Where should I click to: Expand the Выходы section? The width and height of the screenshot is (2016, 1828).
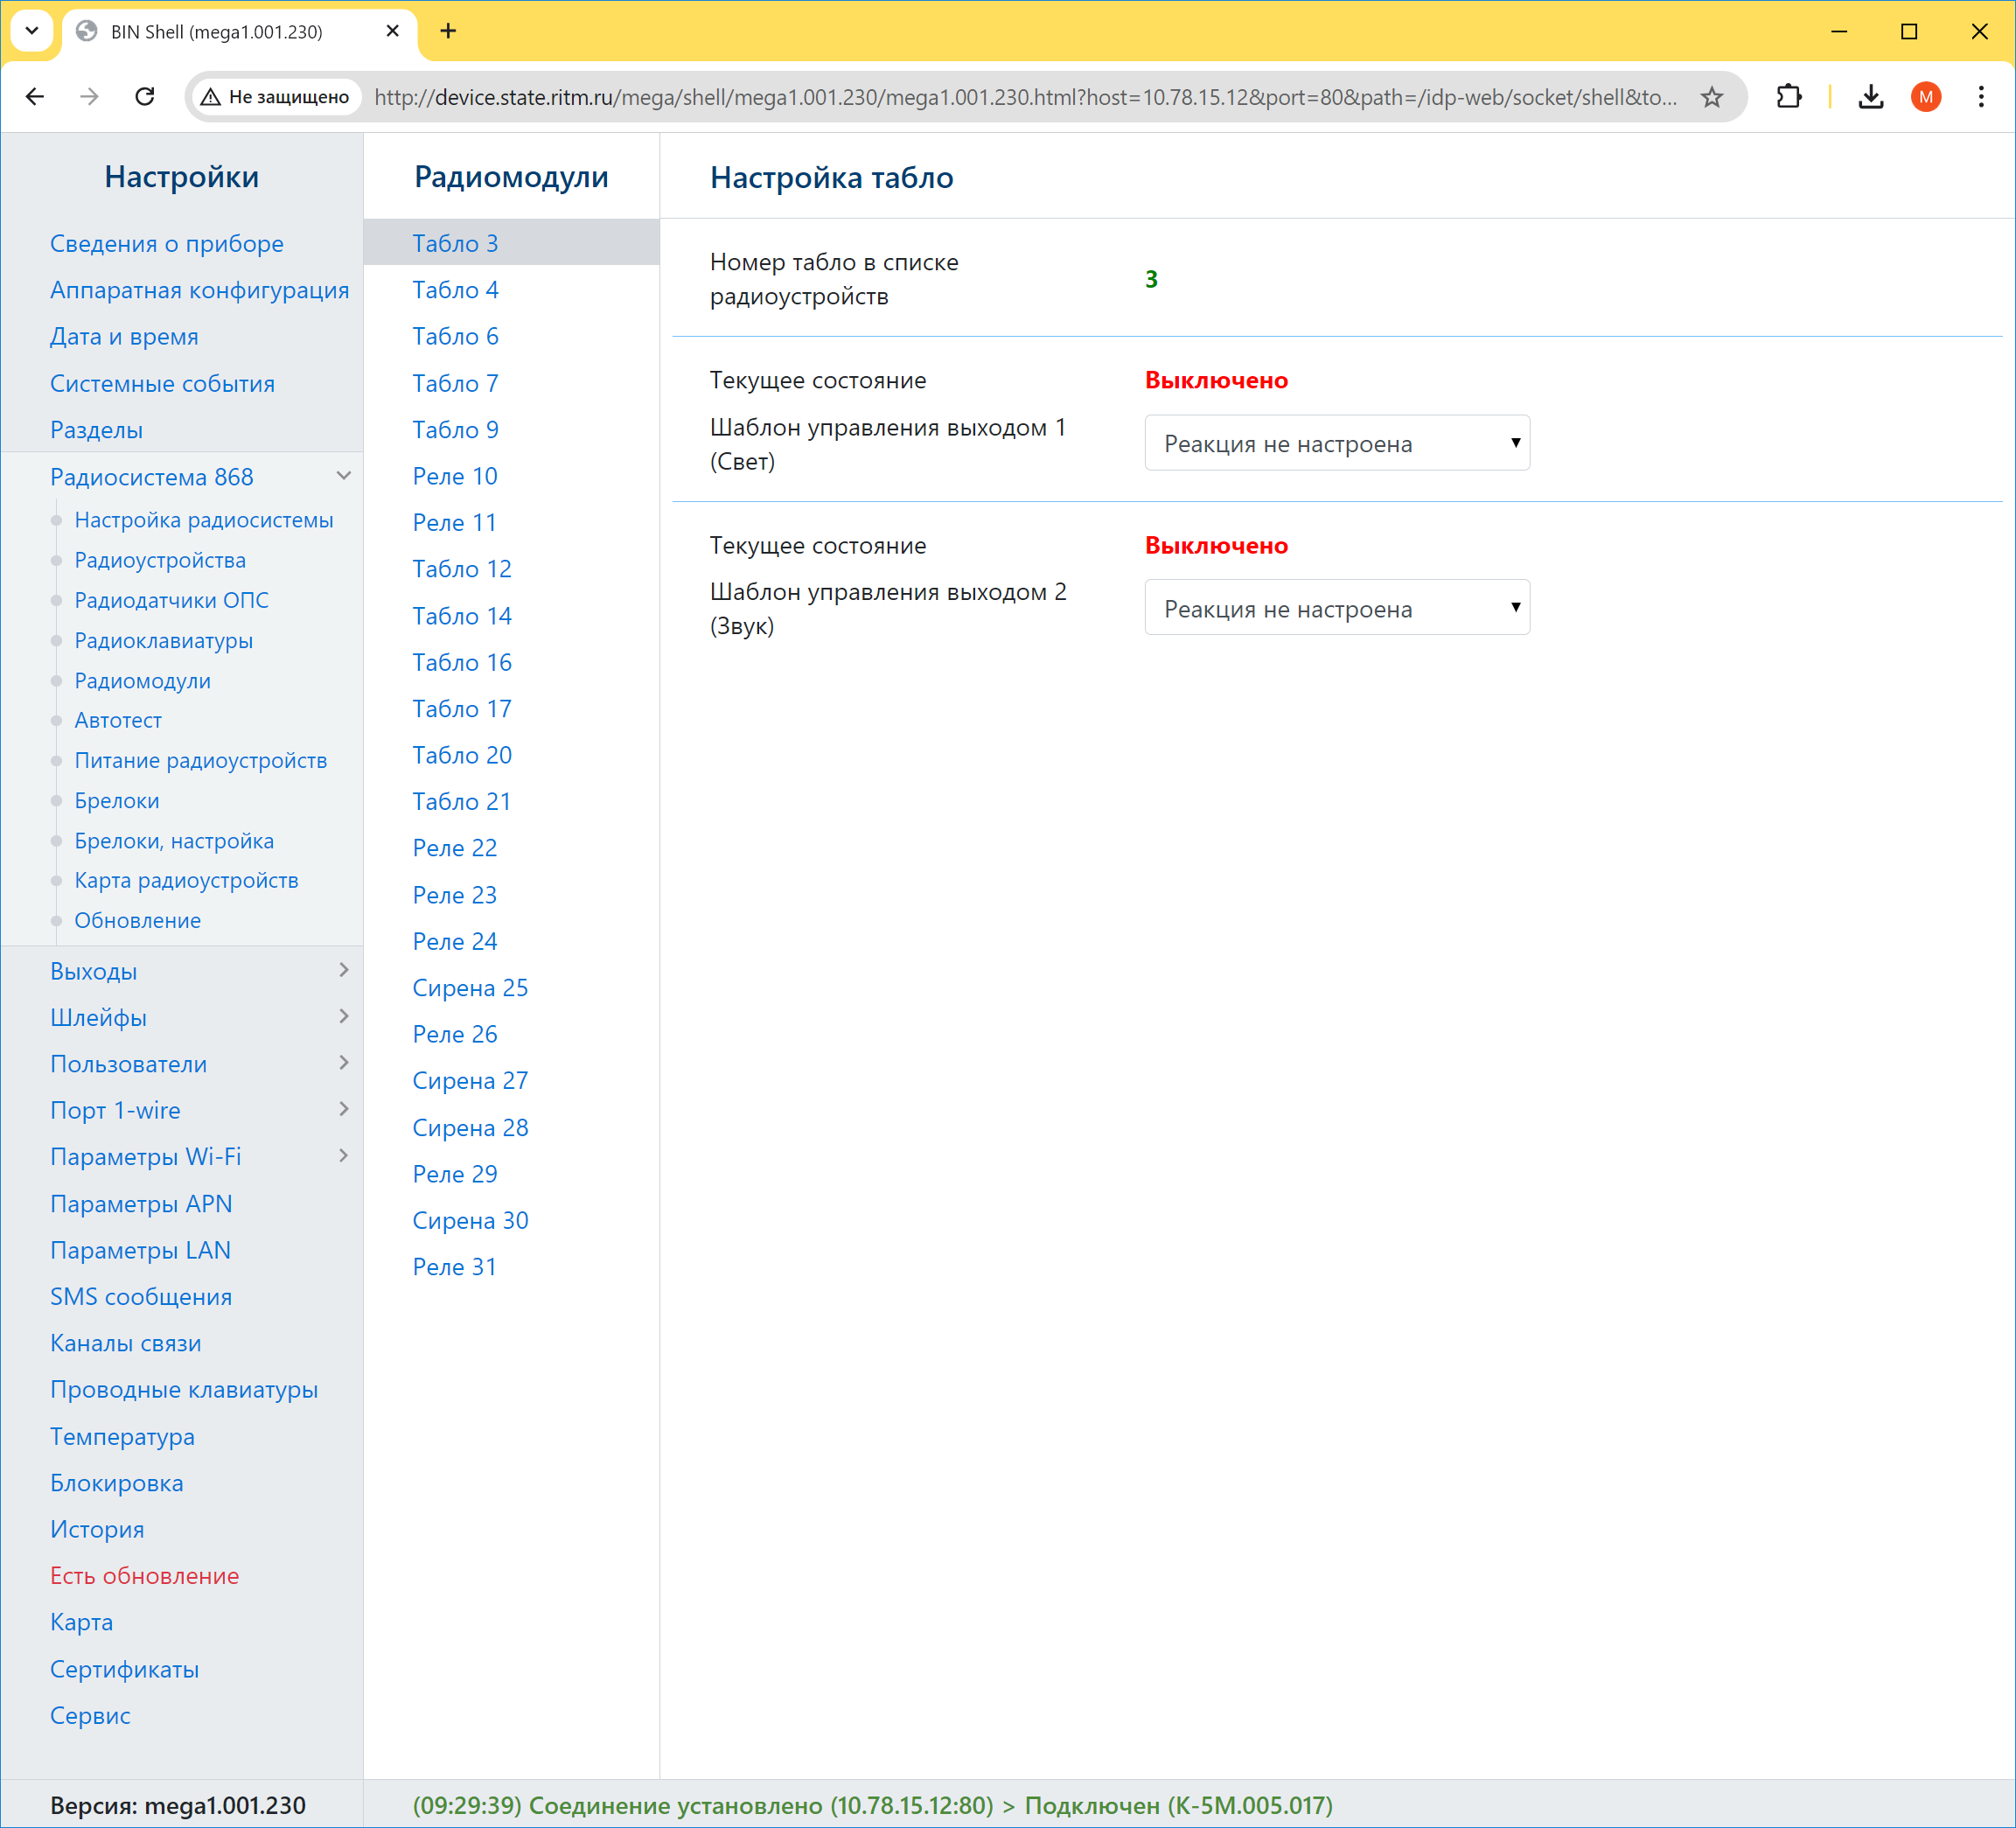[x=344, y=970]
